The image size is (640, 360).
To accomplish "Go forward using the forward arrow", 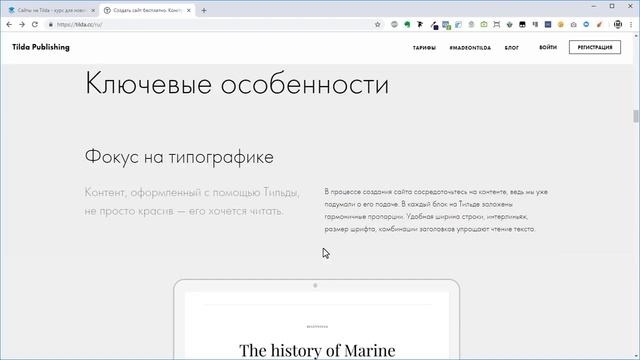I will [x=22, y=24].
